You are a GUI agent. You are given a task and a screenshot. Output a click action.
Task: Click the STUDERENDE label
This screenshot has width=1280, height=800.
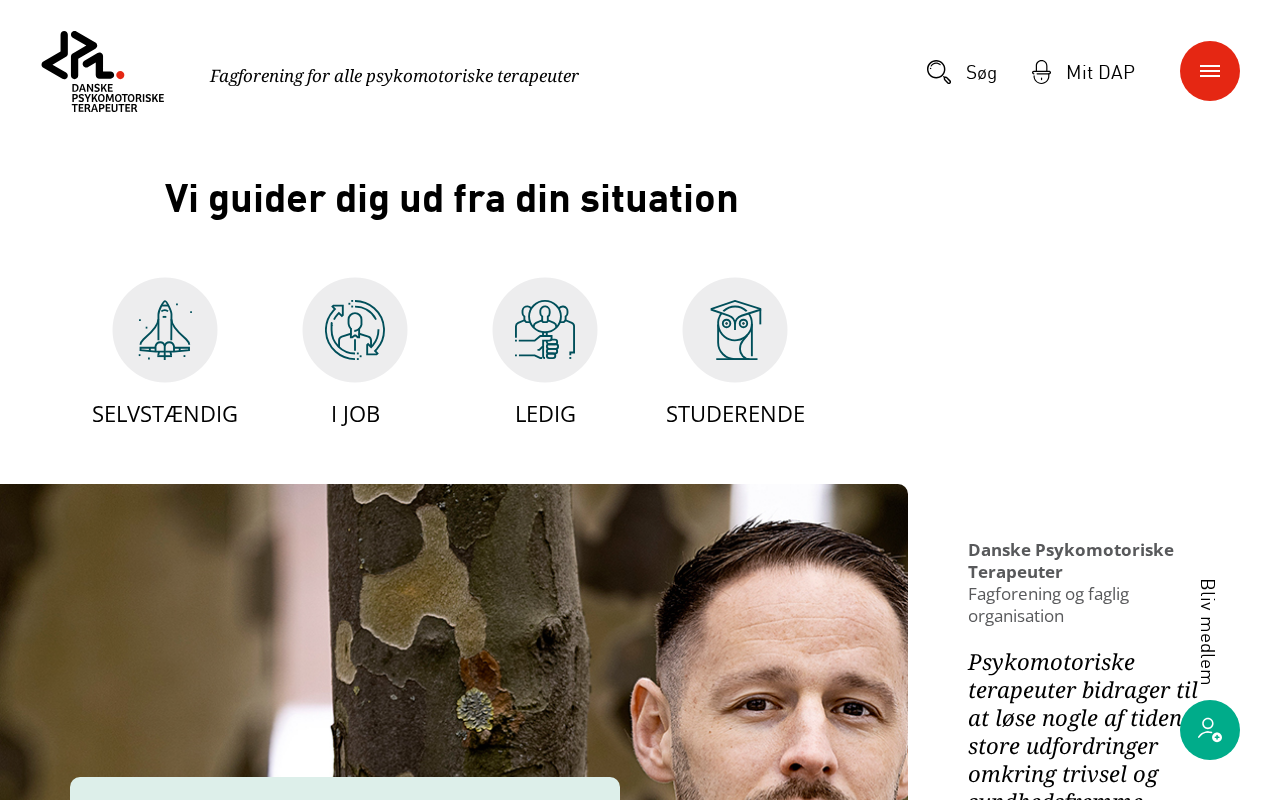(x=735, y=414)
